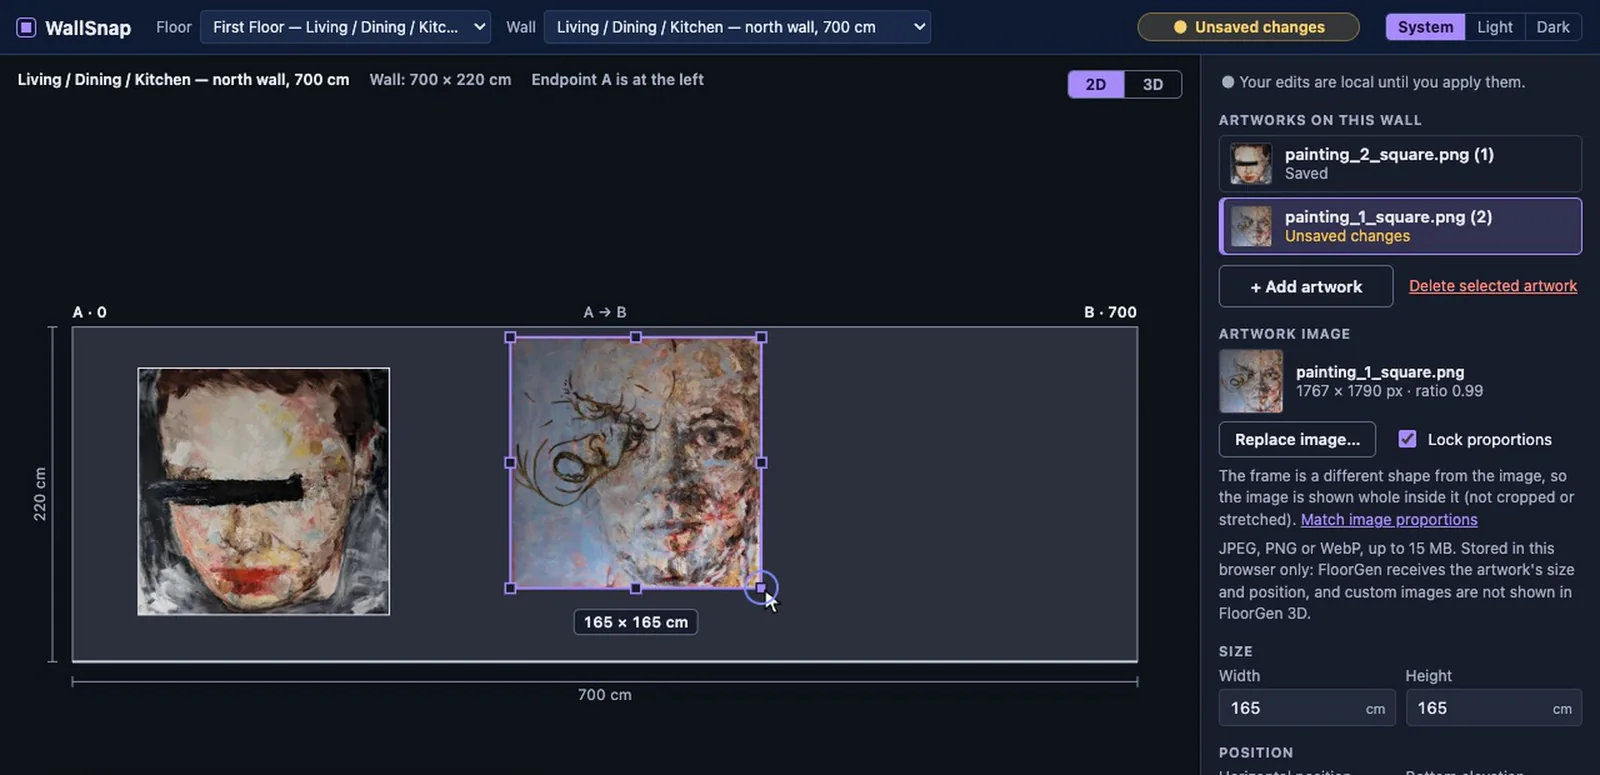Click the + Add artwork button
1600x775 pixels.
coord(1306,286)
